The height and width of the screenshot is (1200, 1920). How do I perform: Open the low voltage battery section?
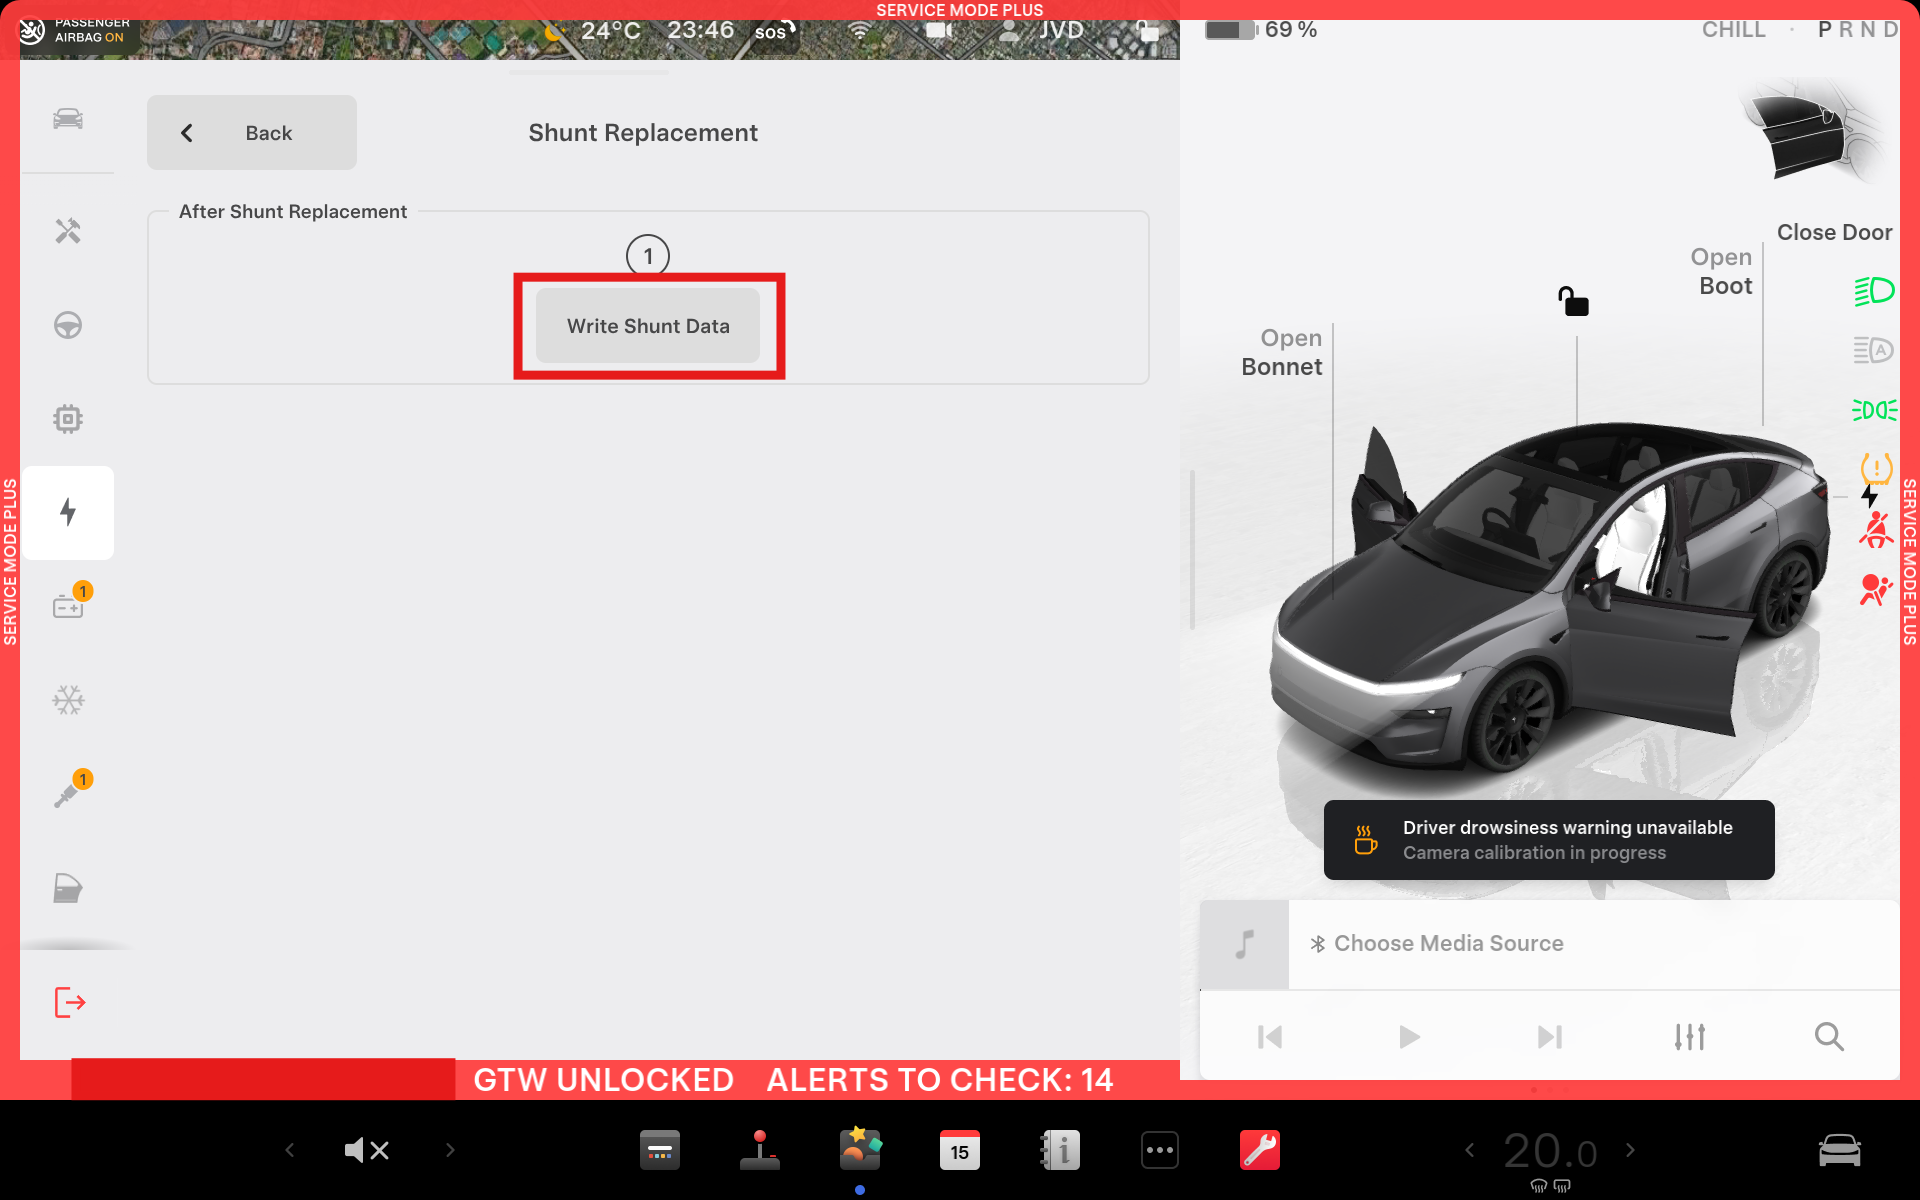(68, 606)
